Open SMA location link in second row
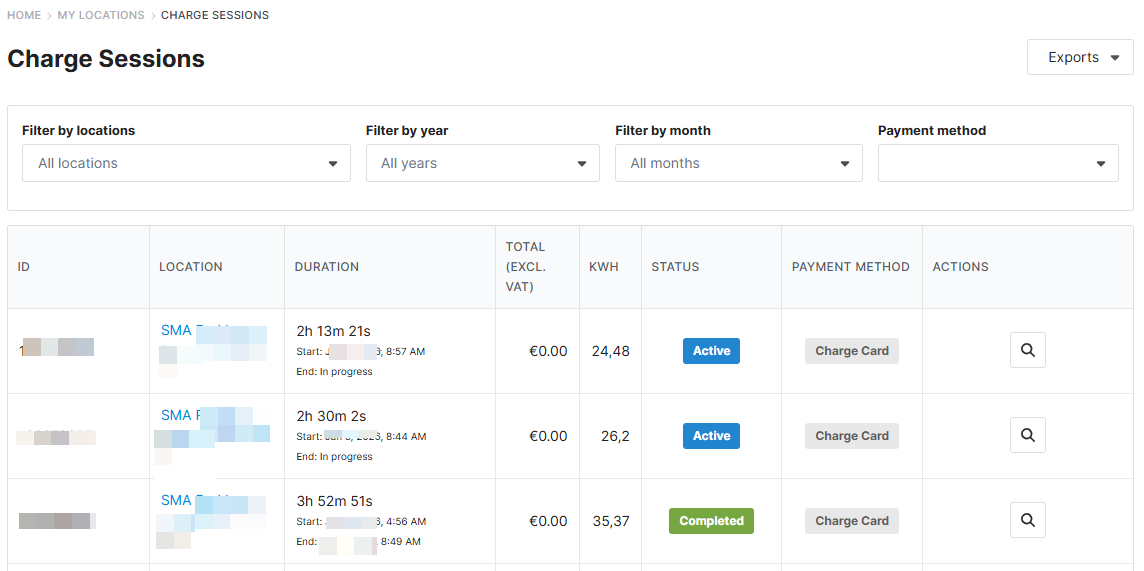1144x571 pixels. (176, 415)
